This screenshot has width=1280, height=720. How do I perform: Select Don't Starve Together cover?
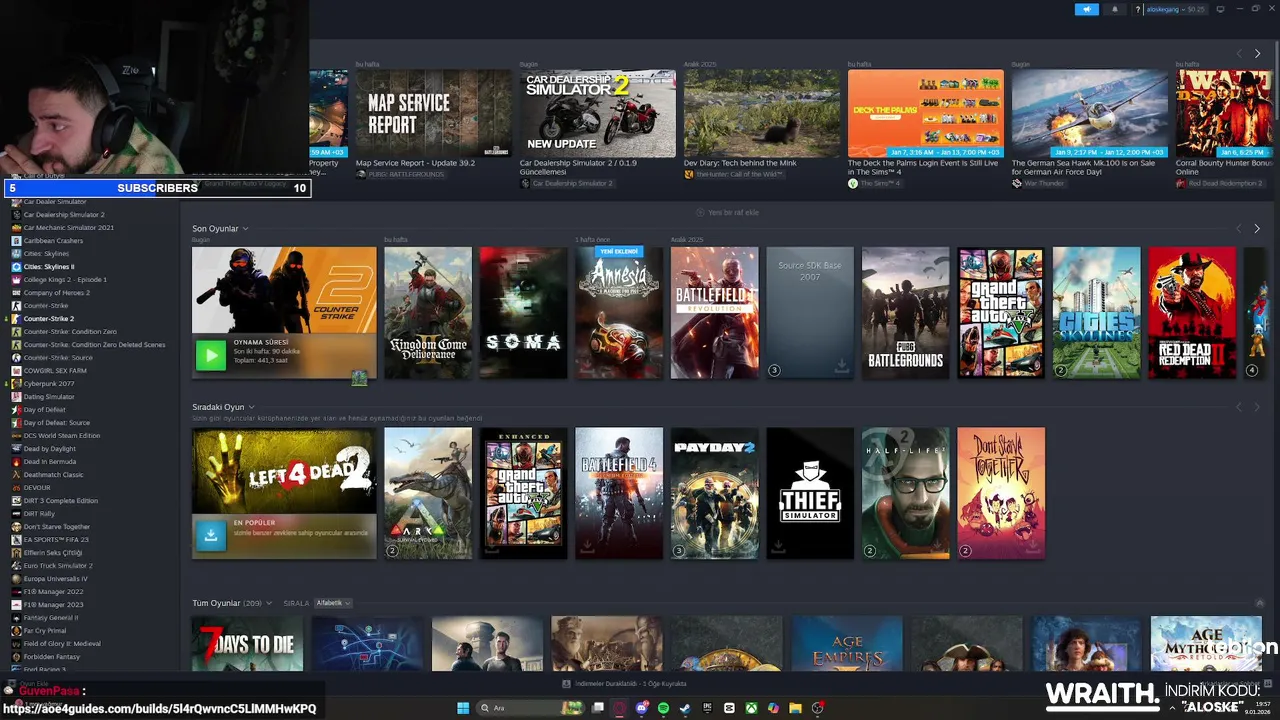click(x=1001, y=493)
